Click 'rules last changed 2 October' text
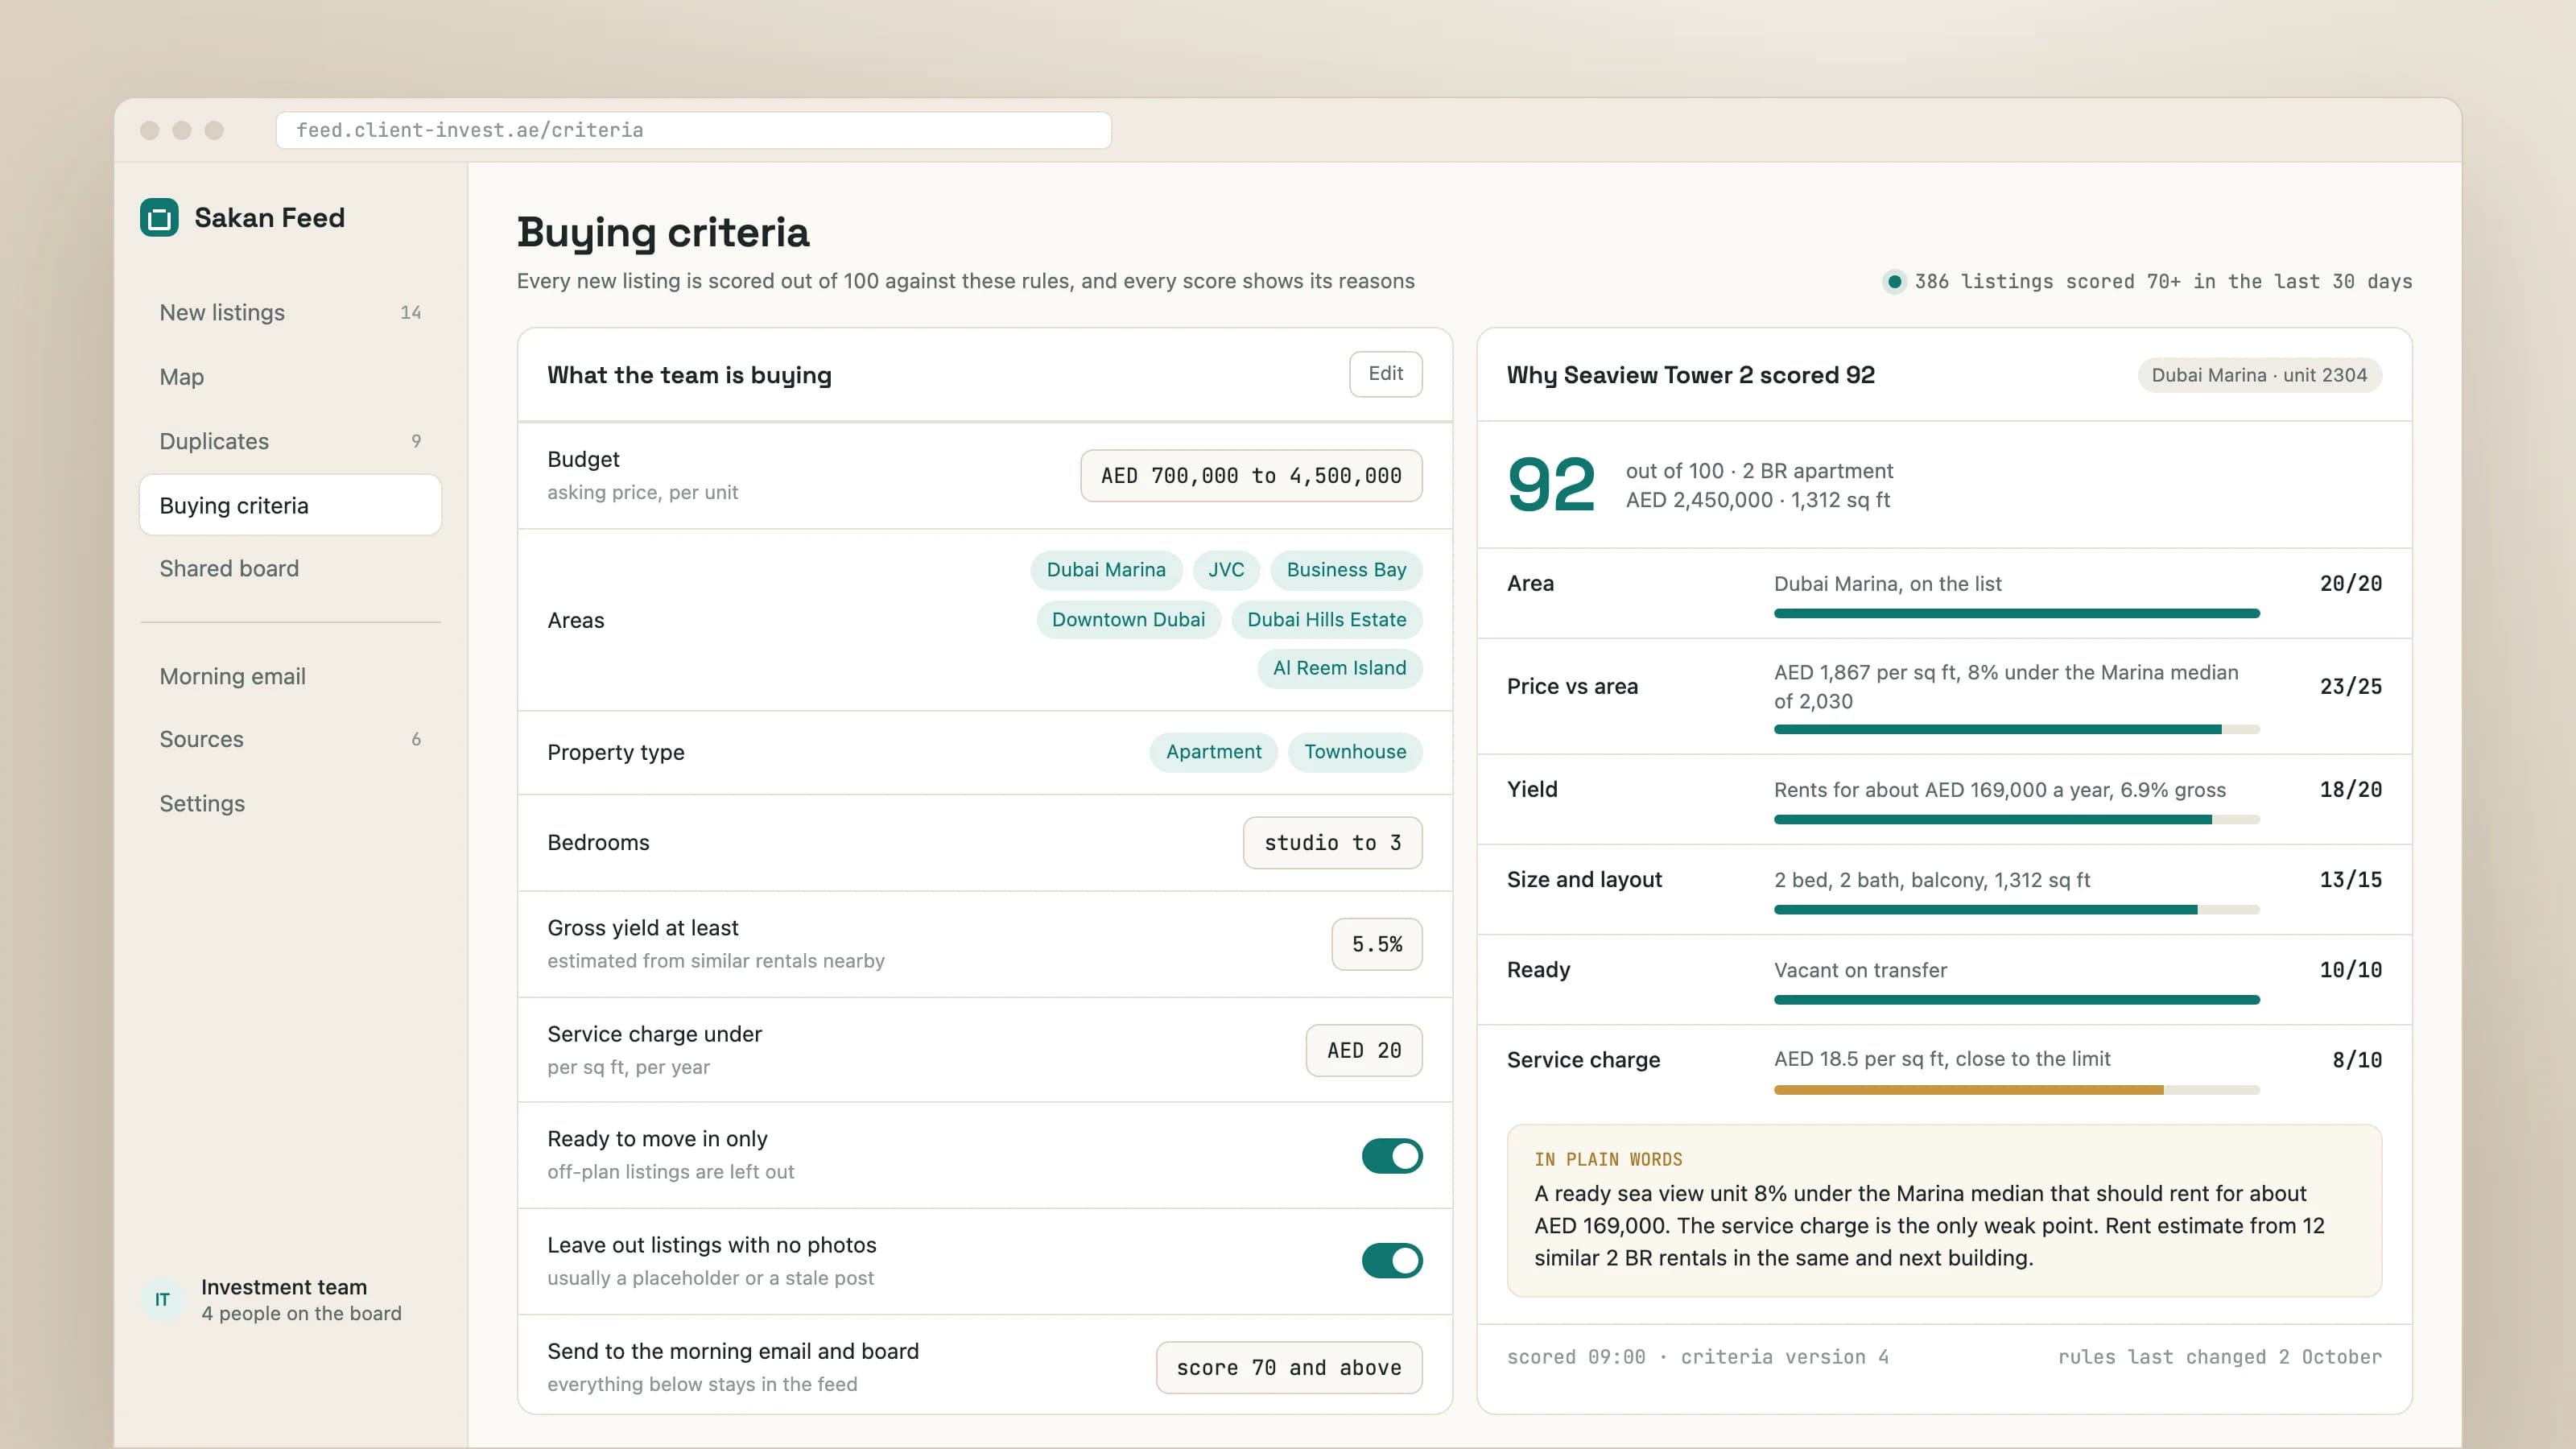This screenshot has width=2576, height=1449. [2219, 1357]
